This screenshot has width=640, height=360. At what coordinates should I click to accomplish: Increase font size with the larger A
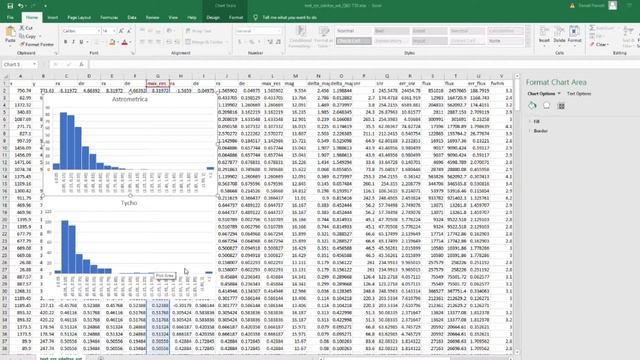tap(121, 31)
